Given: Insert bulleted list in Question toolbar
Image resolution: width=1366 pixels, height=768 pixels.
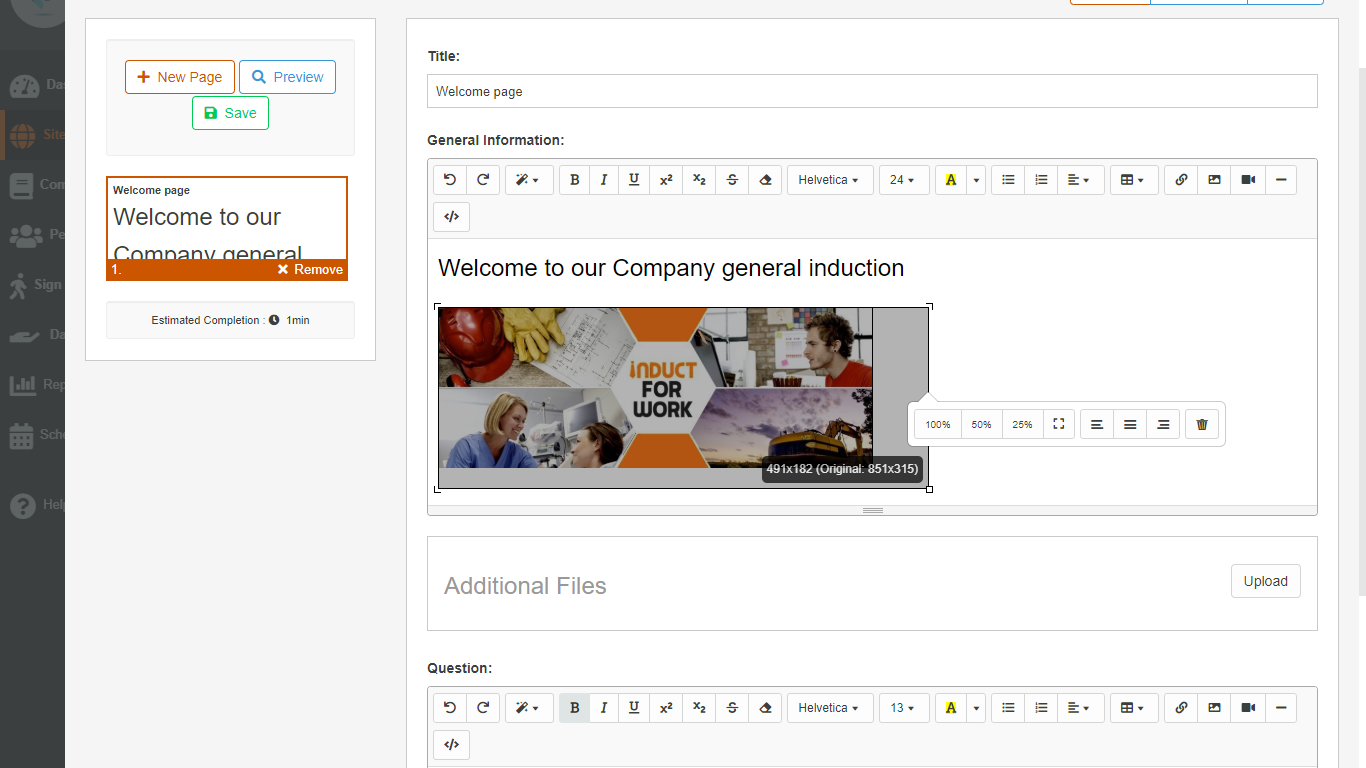Looking at the screenshot, I should pos(1008,708).
